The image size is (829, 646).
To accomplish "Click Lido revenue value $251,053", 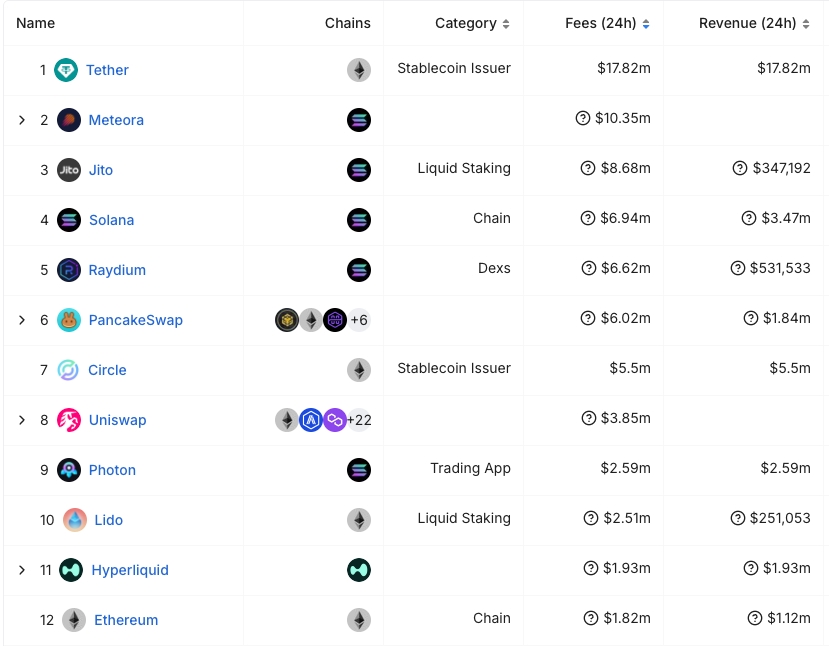I will [780, 518].
